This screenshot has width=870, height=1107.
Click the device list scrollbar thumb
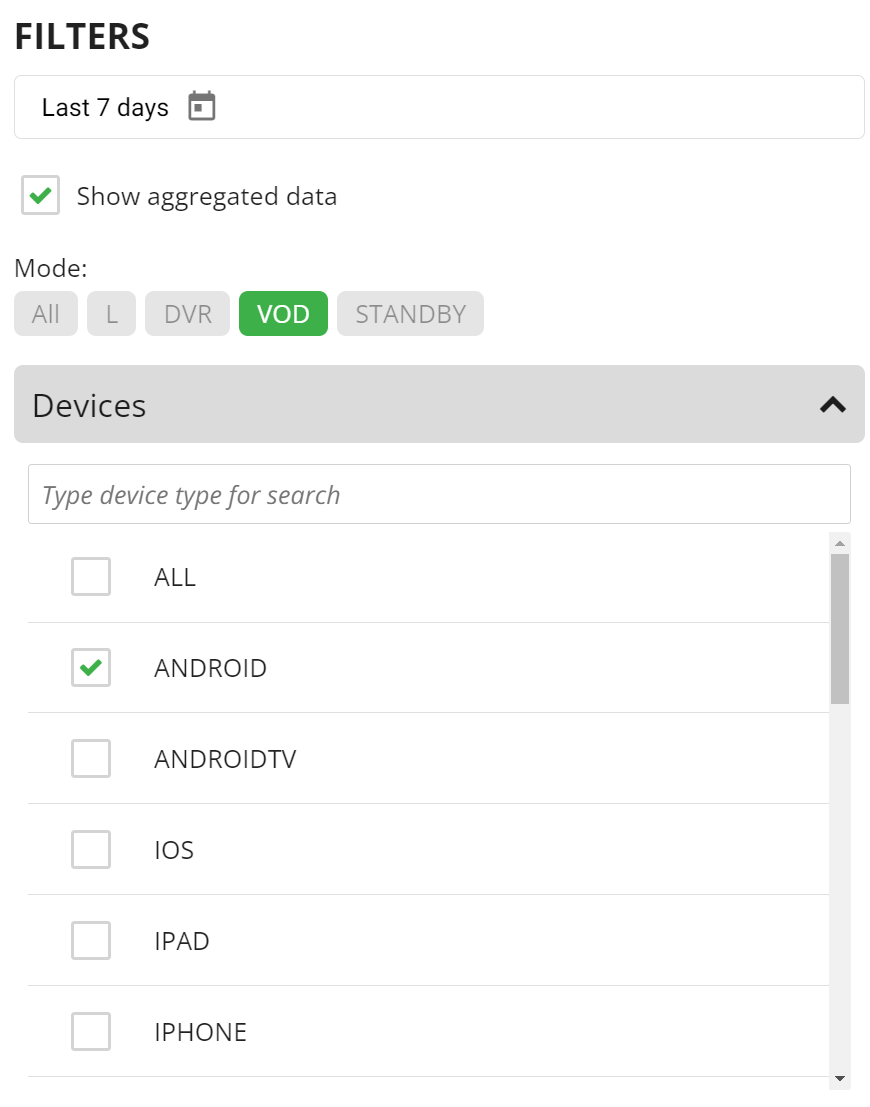(x=840, y=629)
